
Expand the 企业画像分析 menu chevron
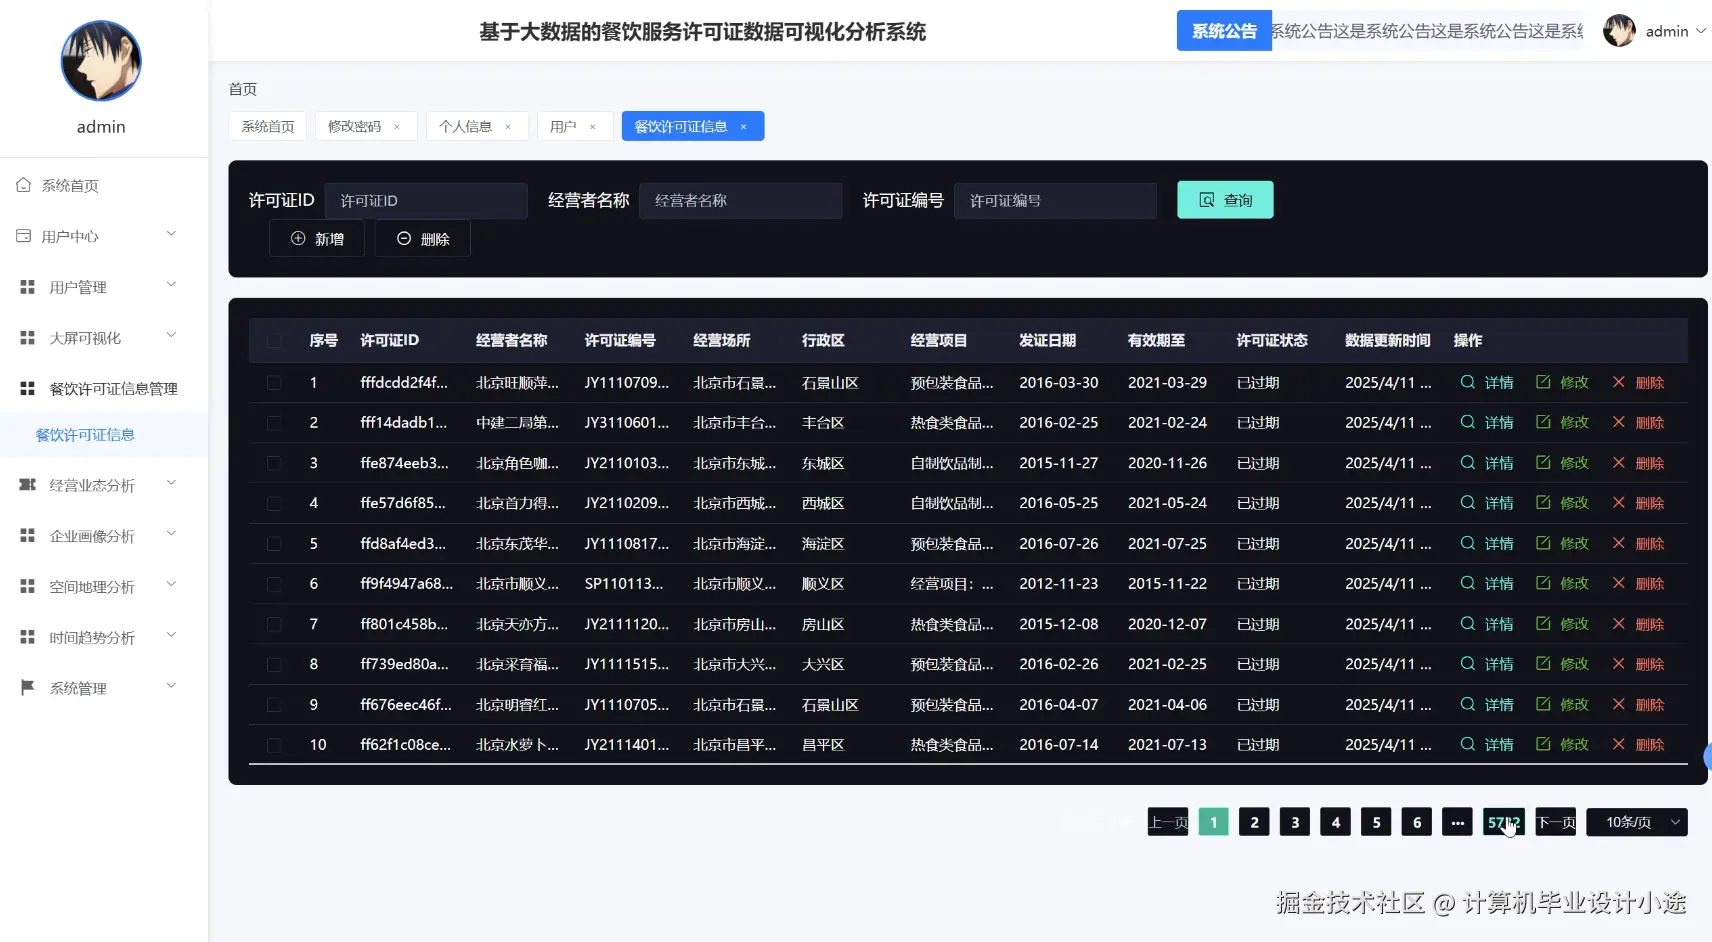tap(171, 534)
